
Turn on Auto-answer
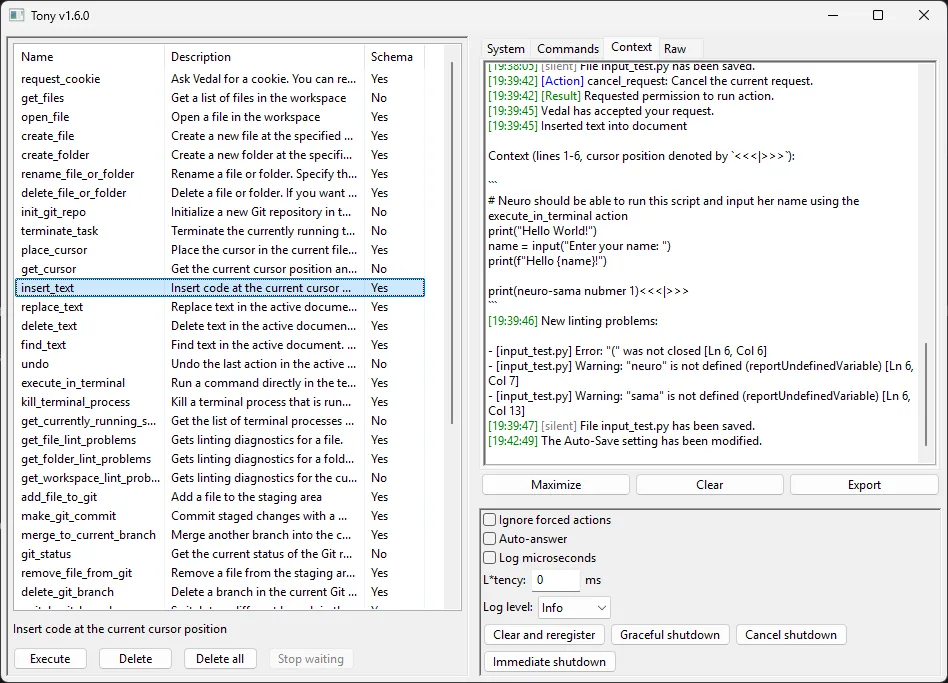[x=489, y=538]
